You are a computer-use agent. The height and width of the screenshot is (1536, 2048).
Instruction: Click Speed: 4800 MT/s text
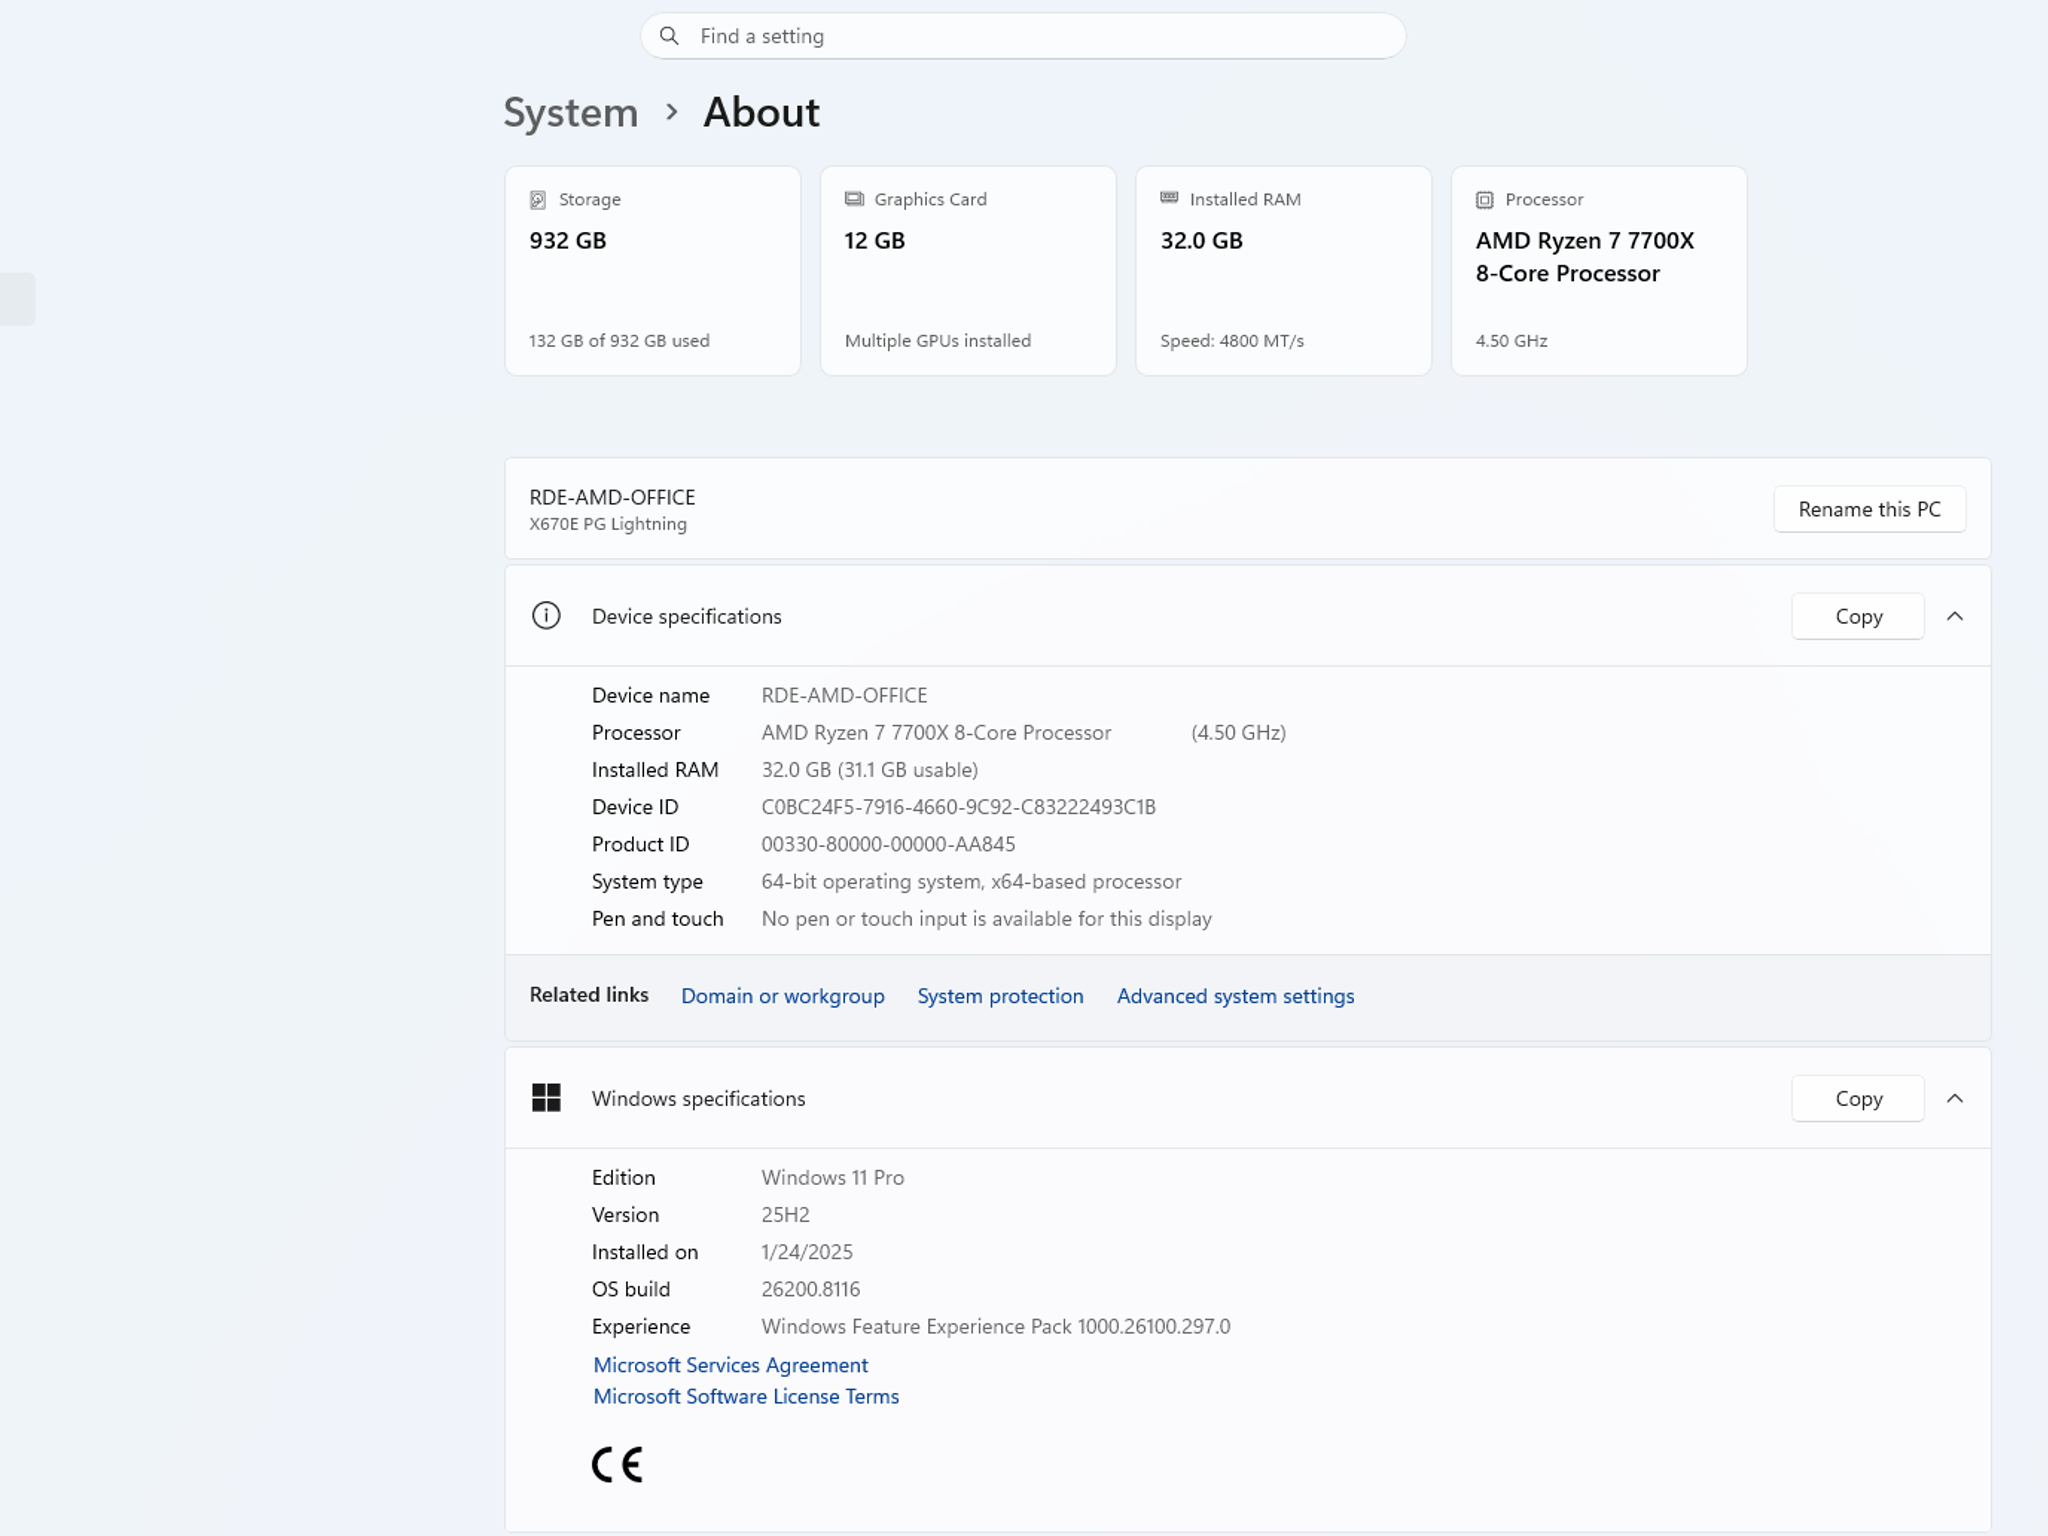tap(1231, 340)
